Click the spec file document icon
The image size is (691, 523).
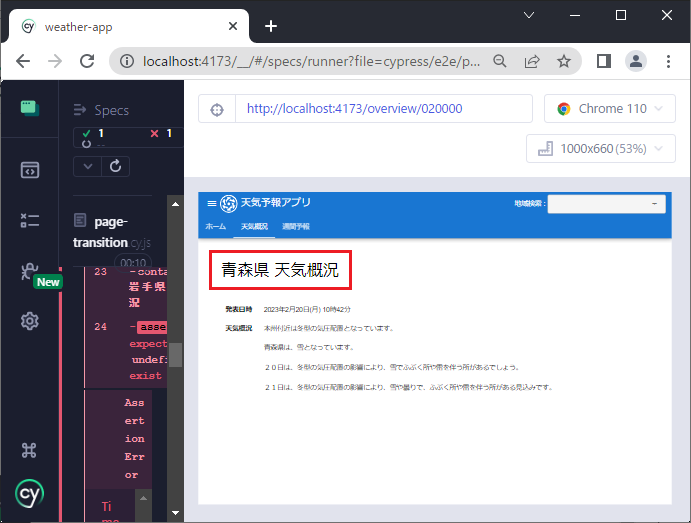click(x=80, y=220)
